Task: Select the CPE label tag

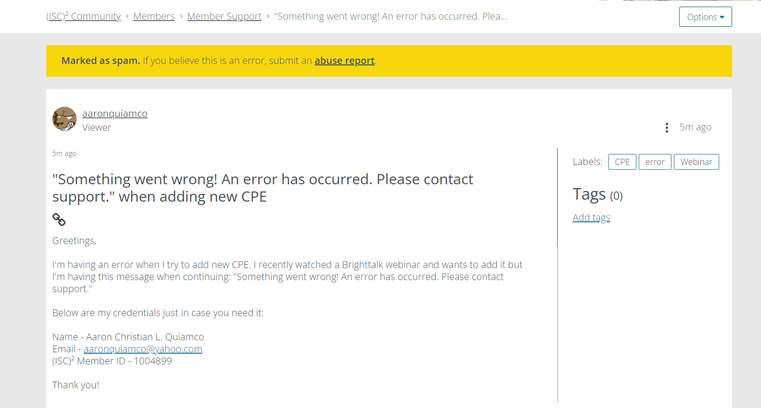Action: 622,162
